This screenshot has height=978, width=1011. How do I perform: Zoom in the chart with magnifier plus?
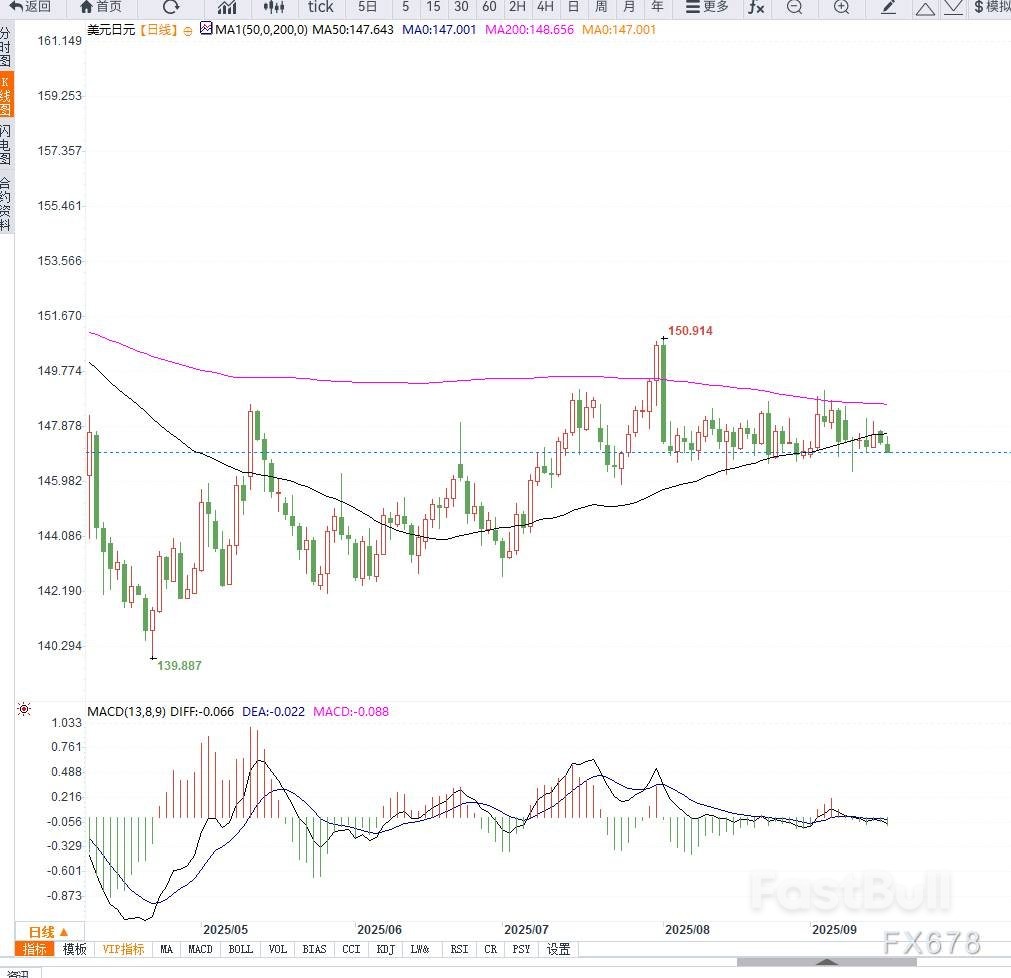pyautogui.click(x=841, y=7)
